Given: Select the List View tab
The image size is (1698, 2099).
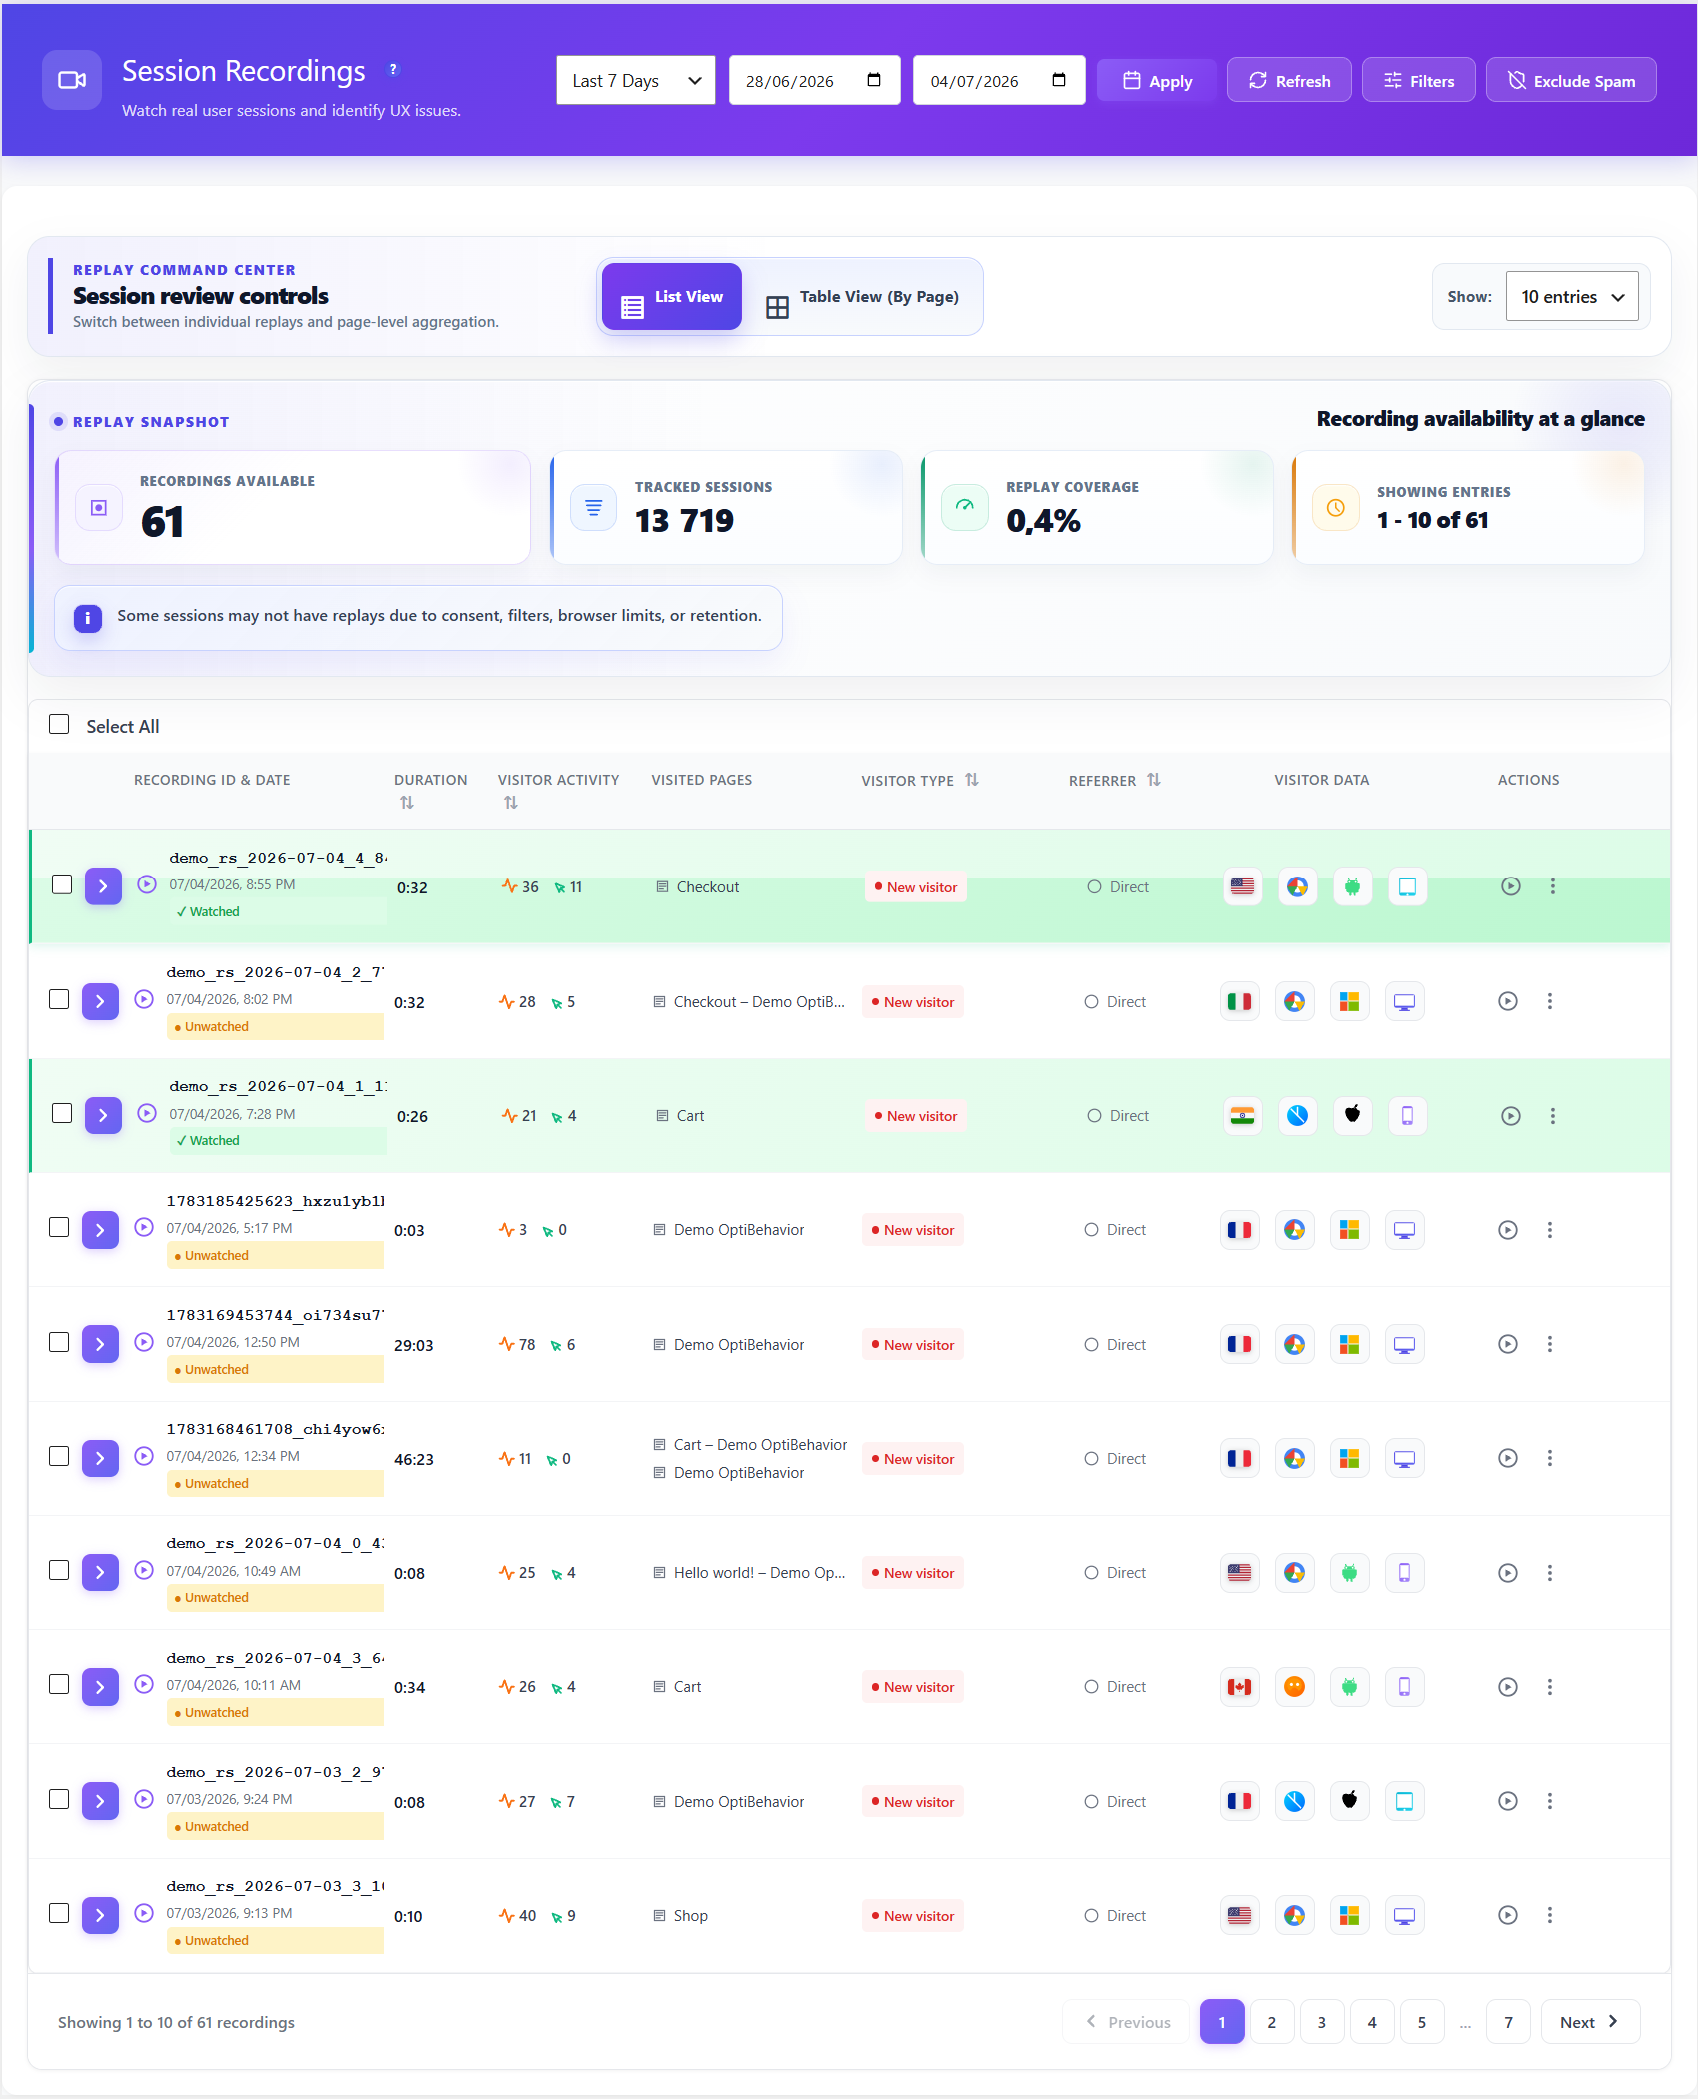Looking at the screenshot, I should 672,297.
